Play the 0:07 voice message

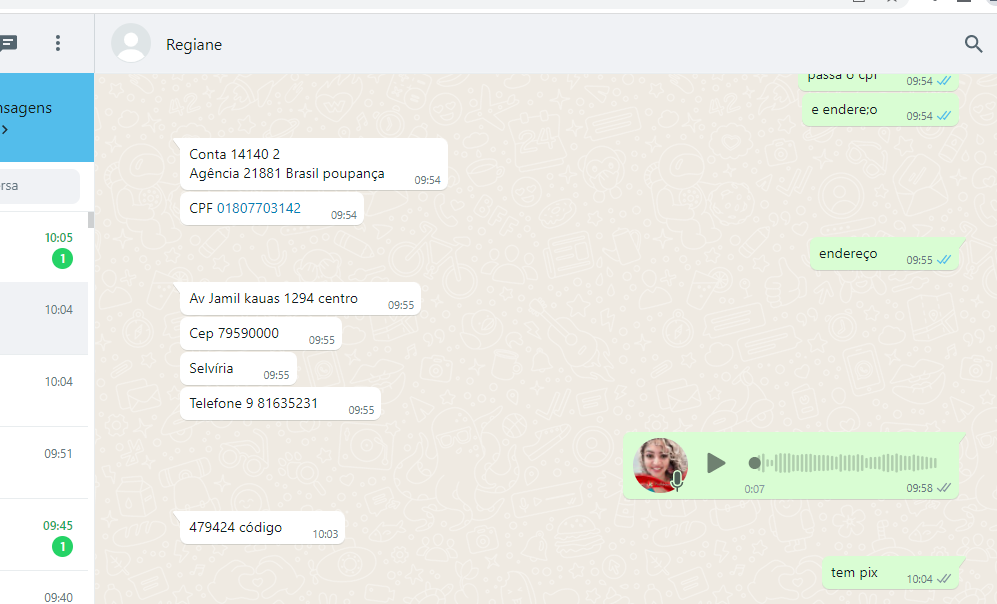(716, 463)
